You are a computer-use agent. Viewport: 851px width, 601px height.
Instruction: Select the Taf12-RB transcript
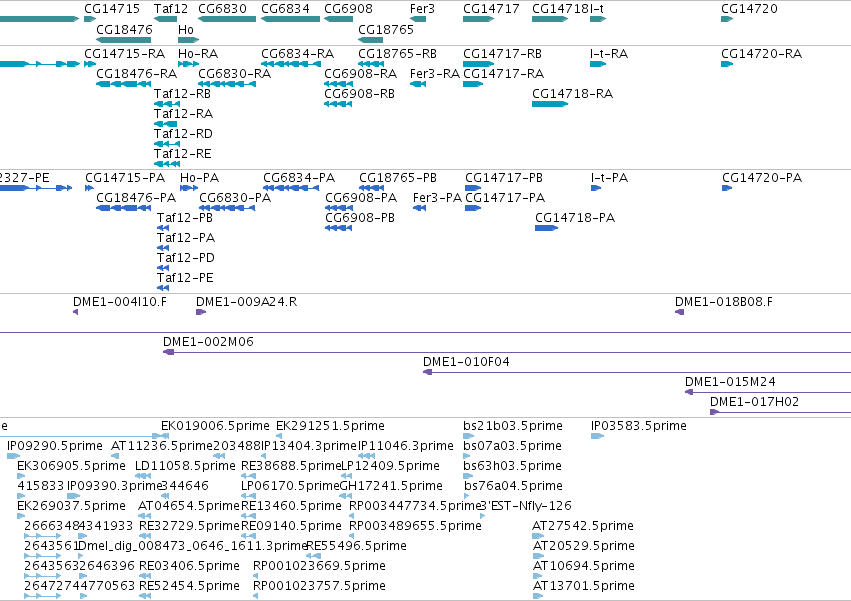(167, 104)
